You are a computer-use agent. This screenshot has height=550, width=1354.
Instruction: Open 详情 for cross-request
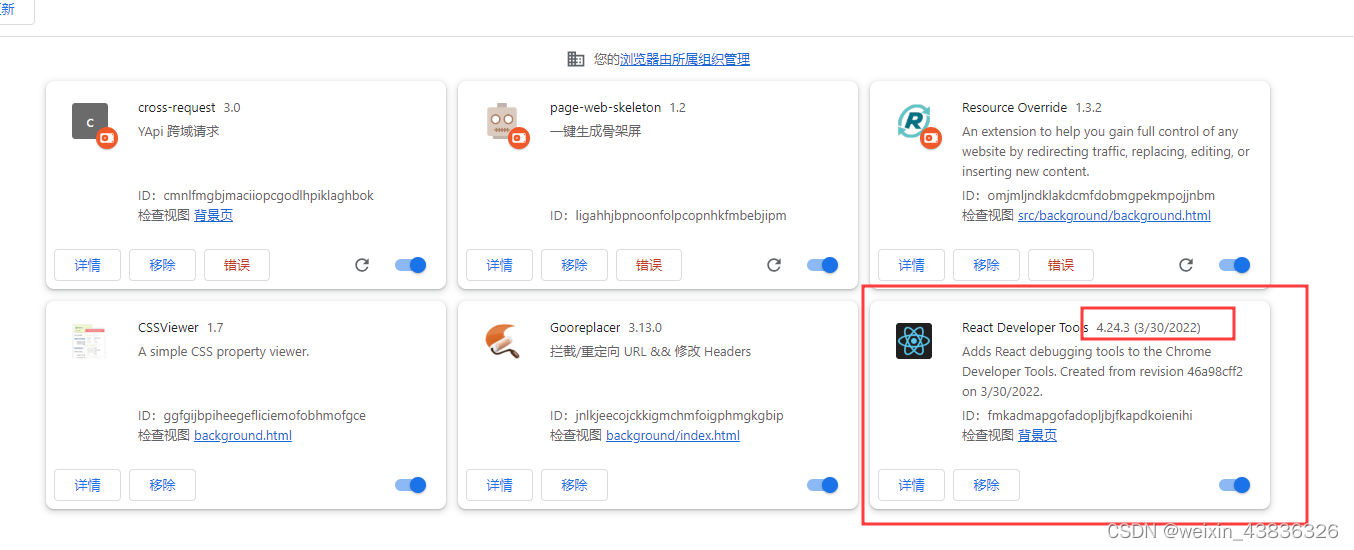pos(87,265)
